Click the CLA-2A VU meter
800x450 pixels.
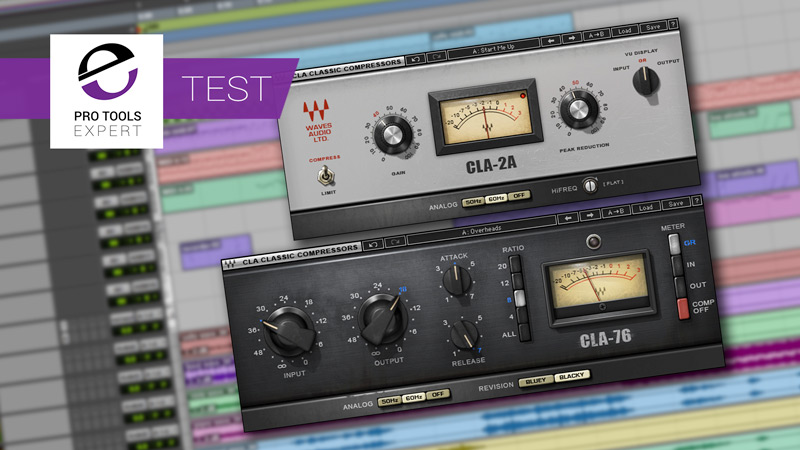(486, 117)
